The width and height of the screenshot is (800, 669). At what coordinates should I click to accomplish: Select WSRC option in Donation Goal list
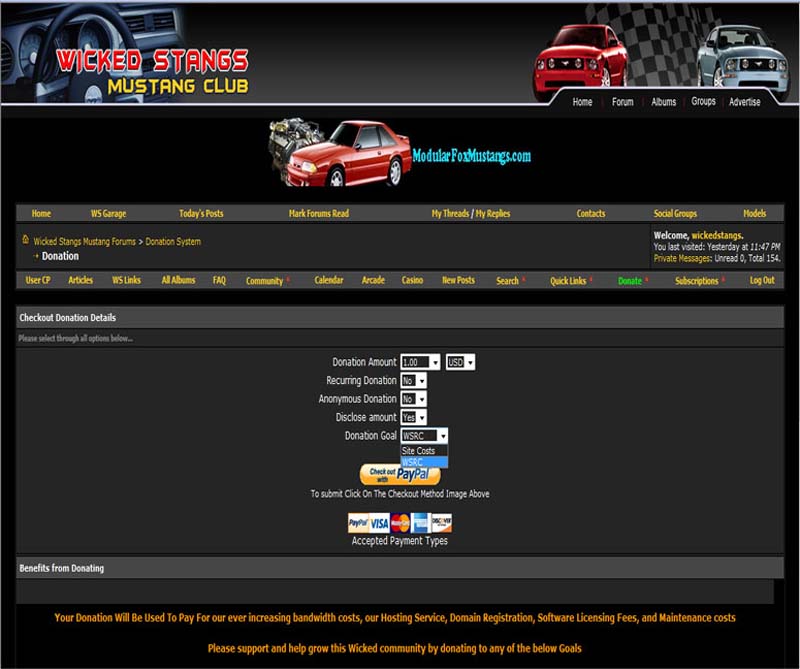point(424,462)
